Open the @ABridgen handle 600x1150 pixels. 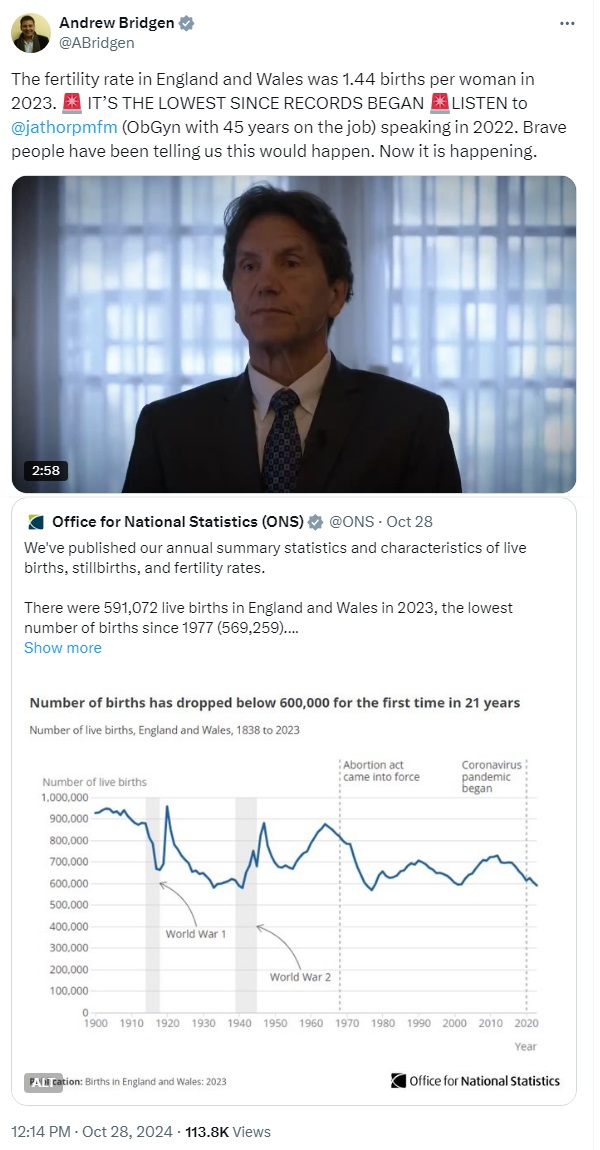pyautogui.click(x=97, y=43)
